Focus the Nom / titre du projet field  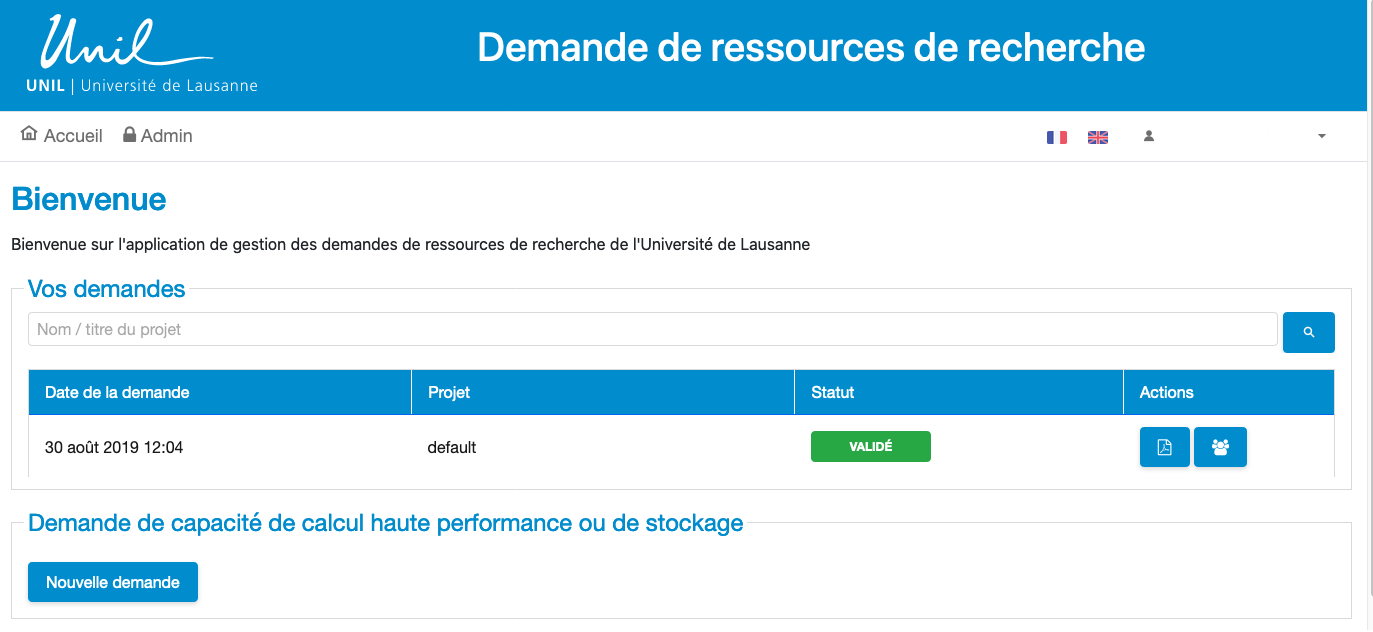point(652,329)
